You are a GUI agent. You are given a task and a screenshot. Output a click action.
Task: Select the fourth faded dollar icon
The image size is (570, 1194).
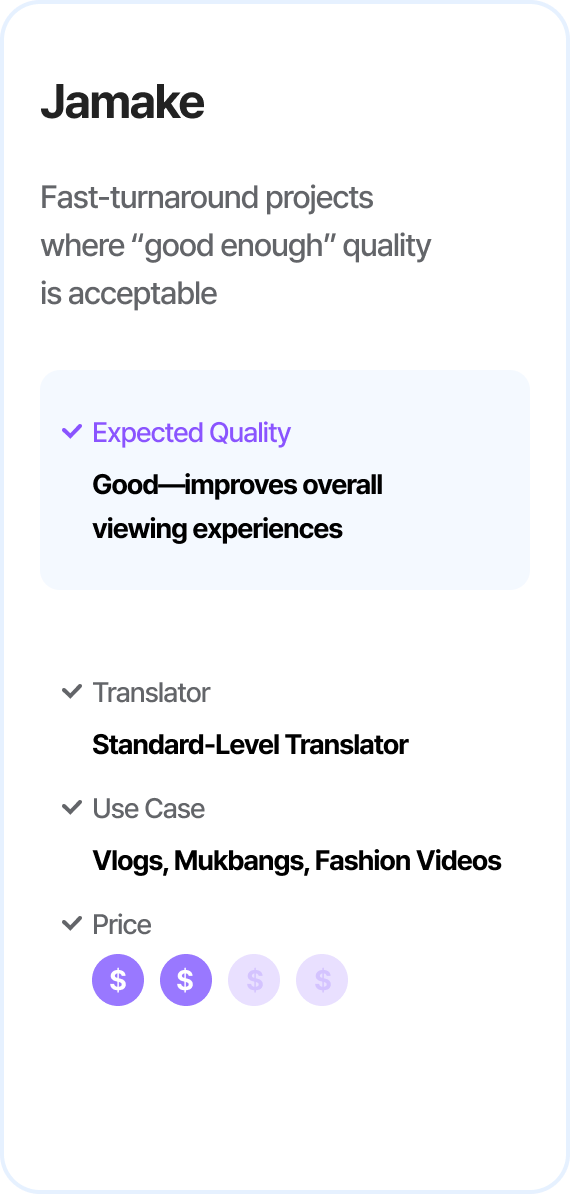tap(322, 980)
